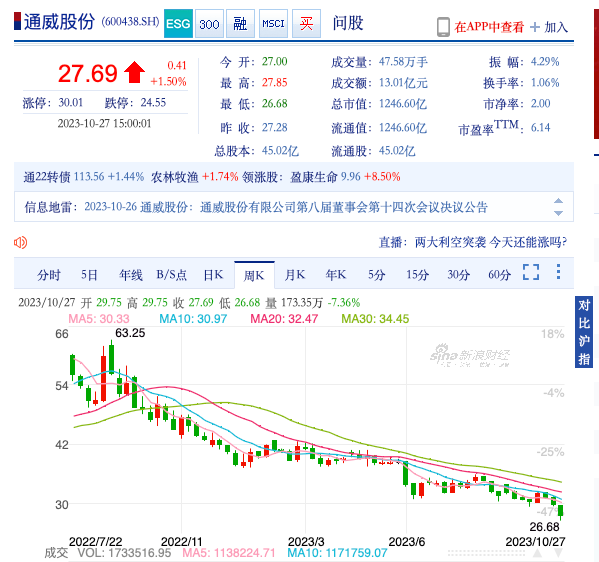Click the 63.25 high price marker

[130, 333]
